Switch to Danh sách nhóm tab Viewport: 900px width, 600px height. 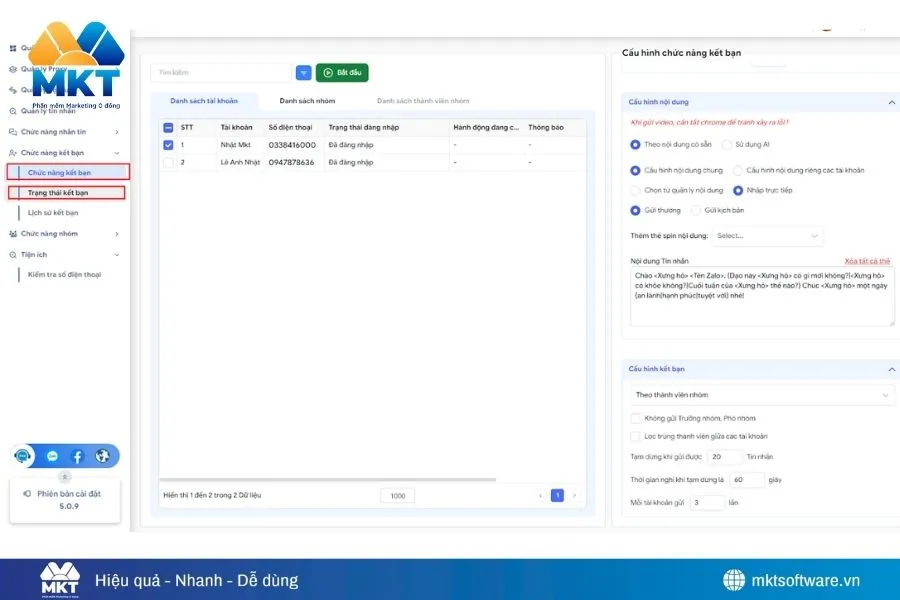pos(307,101)
